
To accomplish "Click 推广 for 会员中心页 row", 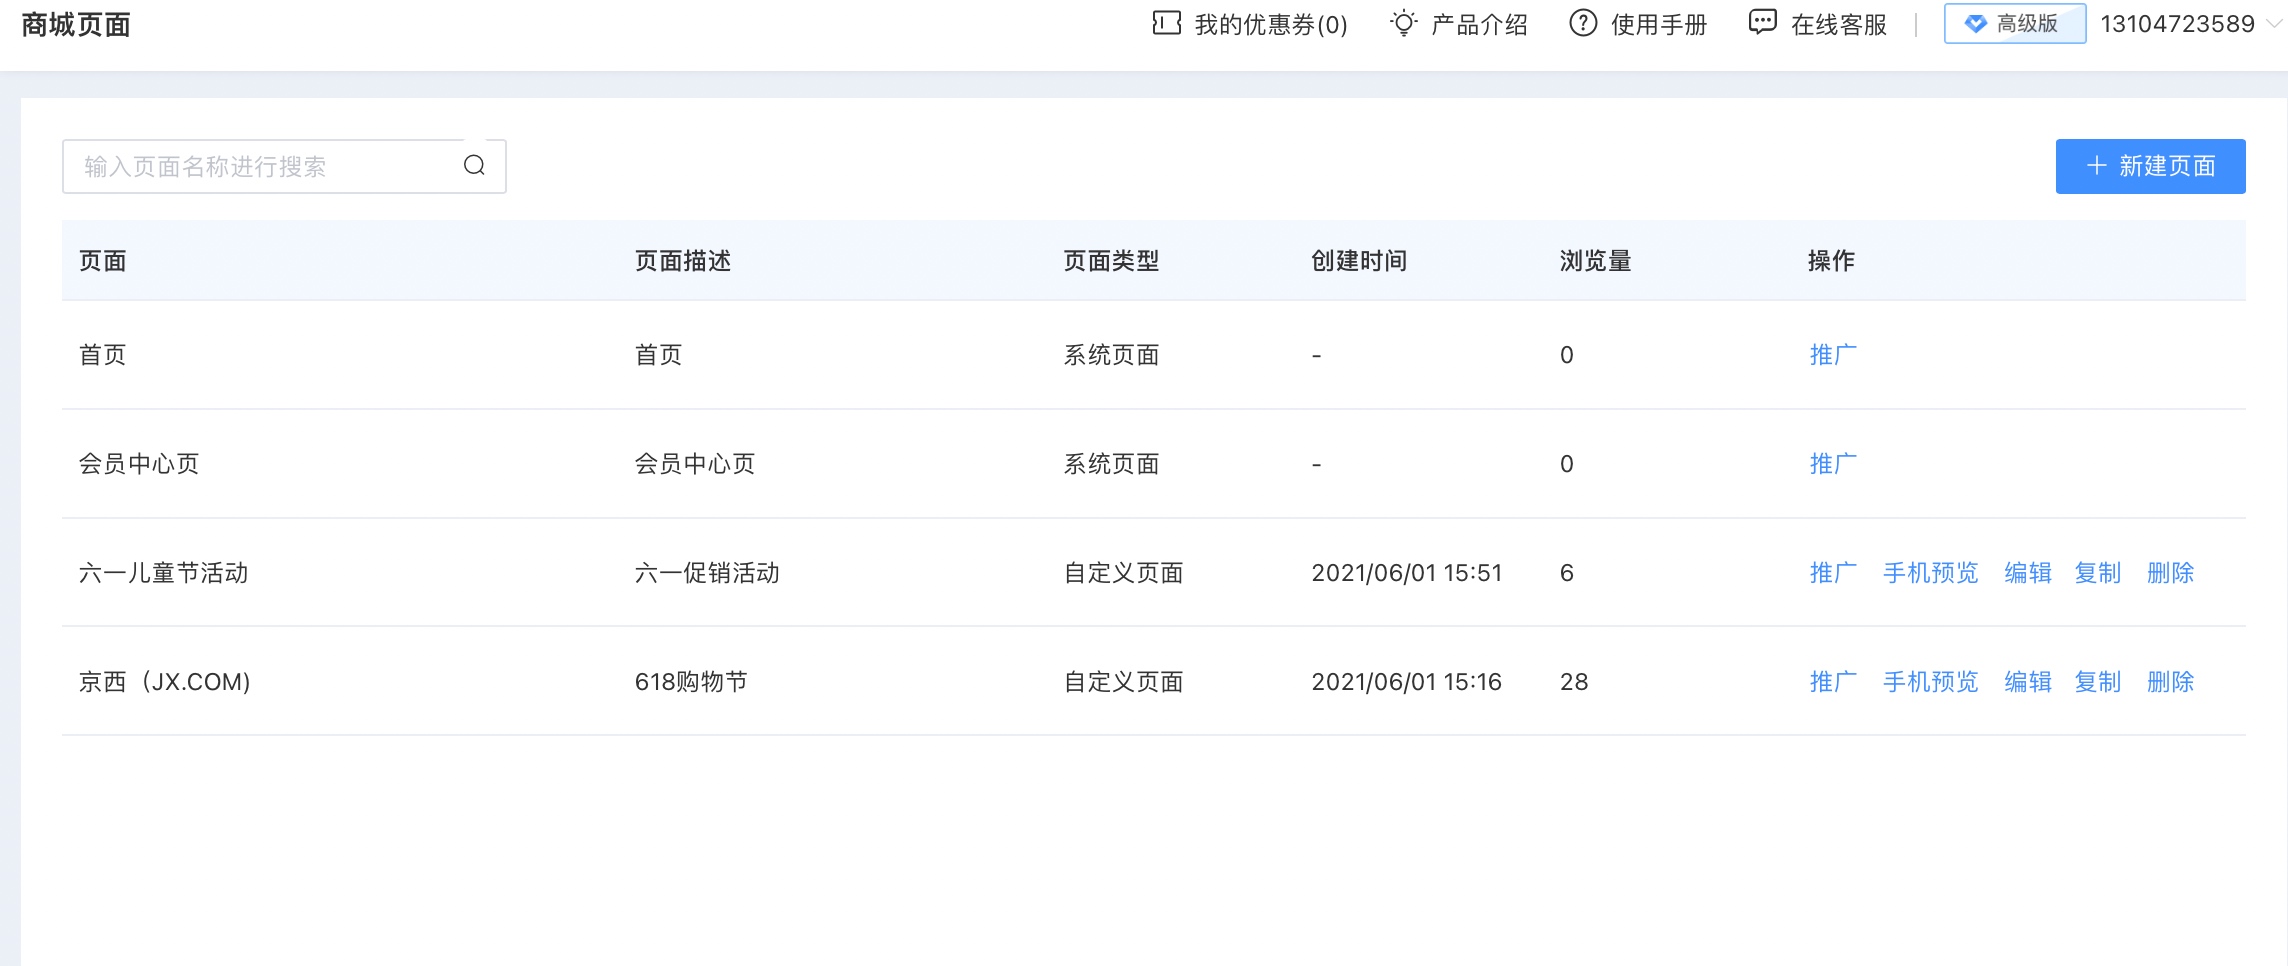I will point(1832,464).
